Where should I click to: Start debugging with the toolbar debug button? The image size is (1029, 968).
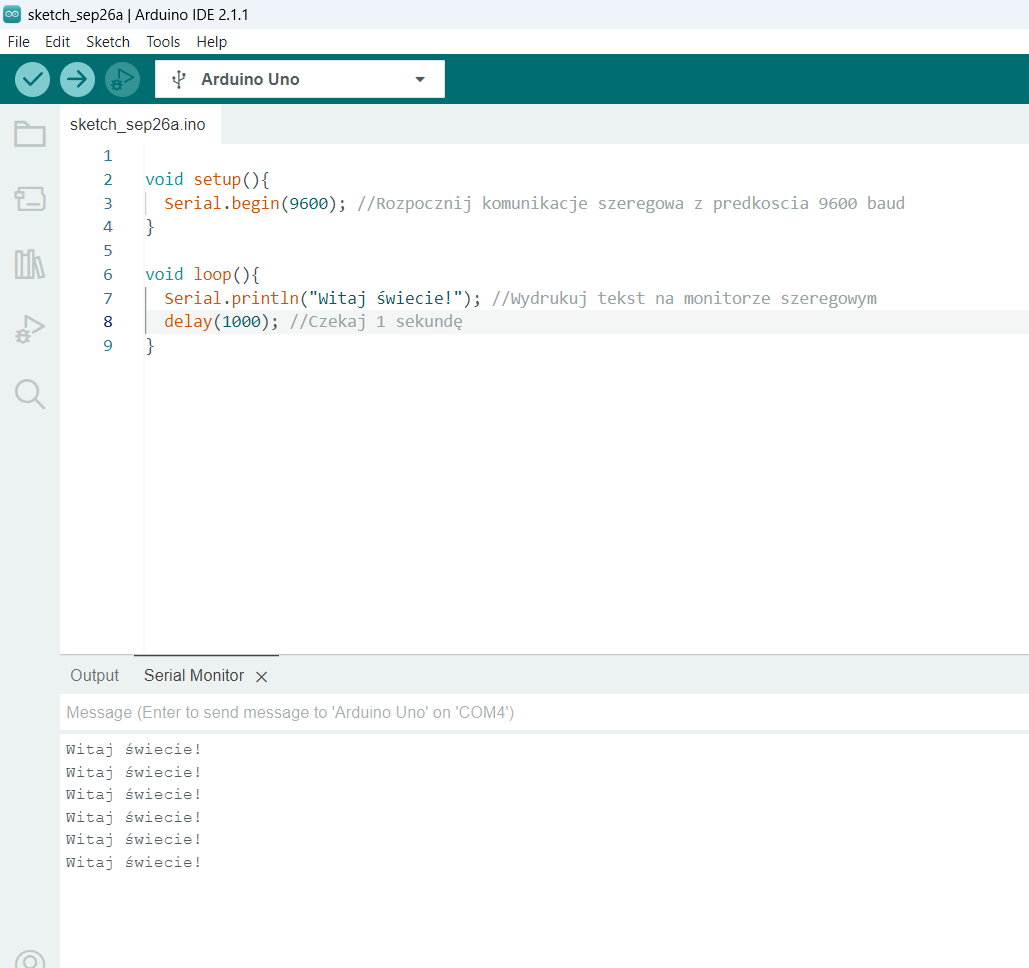123,79
